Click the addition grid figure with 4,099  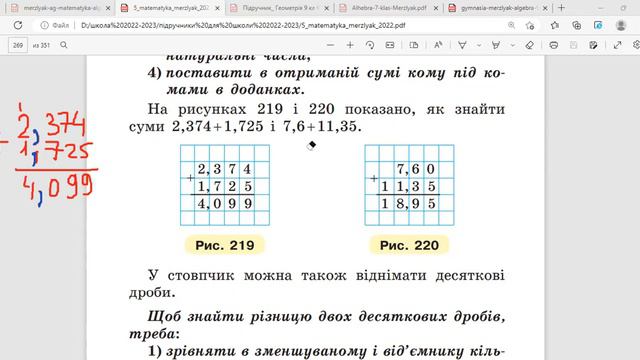click(225, 185)
